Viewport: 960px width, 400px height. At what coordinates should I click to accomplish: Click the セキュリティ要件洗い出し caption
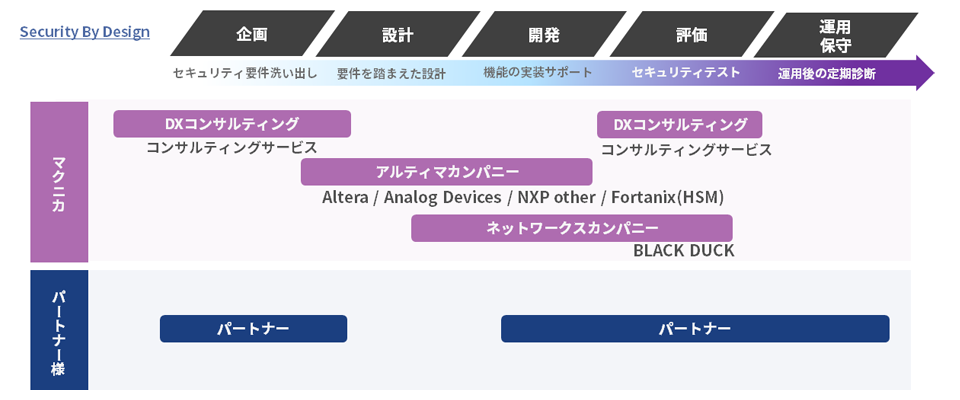click(245, 74)
